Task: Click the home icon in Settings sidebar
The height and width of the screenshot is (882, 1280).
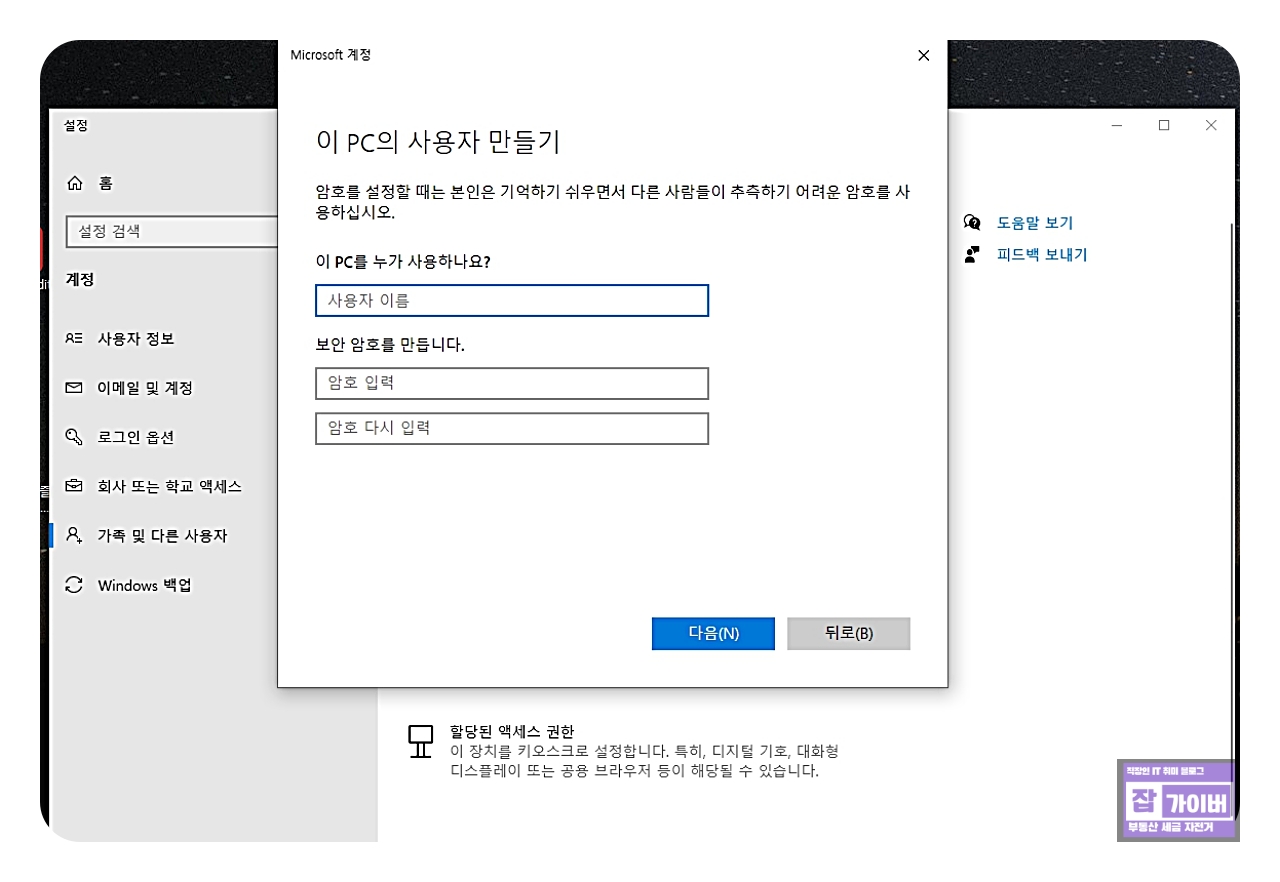Action: click(74, 183)
